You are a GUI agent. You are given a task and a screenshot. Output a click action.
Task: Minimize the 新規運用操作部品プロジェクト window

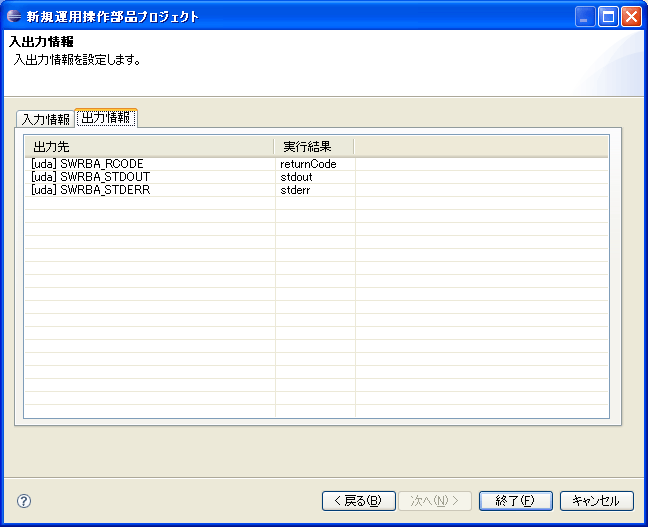click(x=585, y=17)
